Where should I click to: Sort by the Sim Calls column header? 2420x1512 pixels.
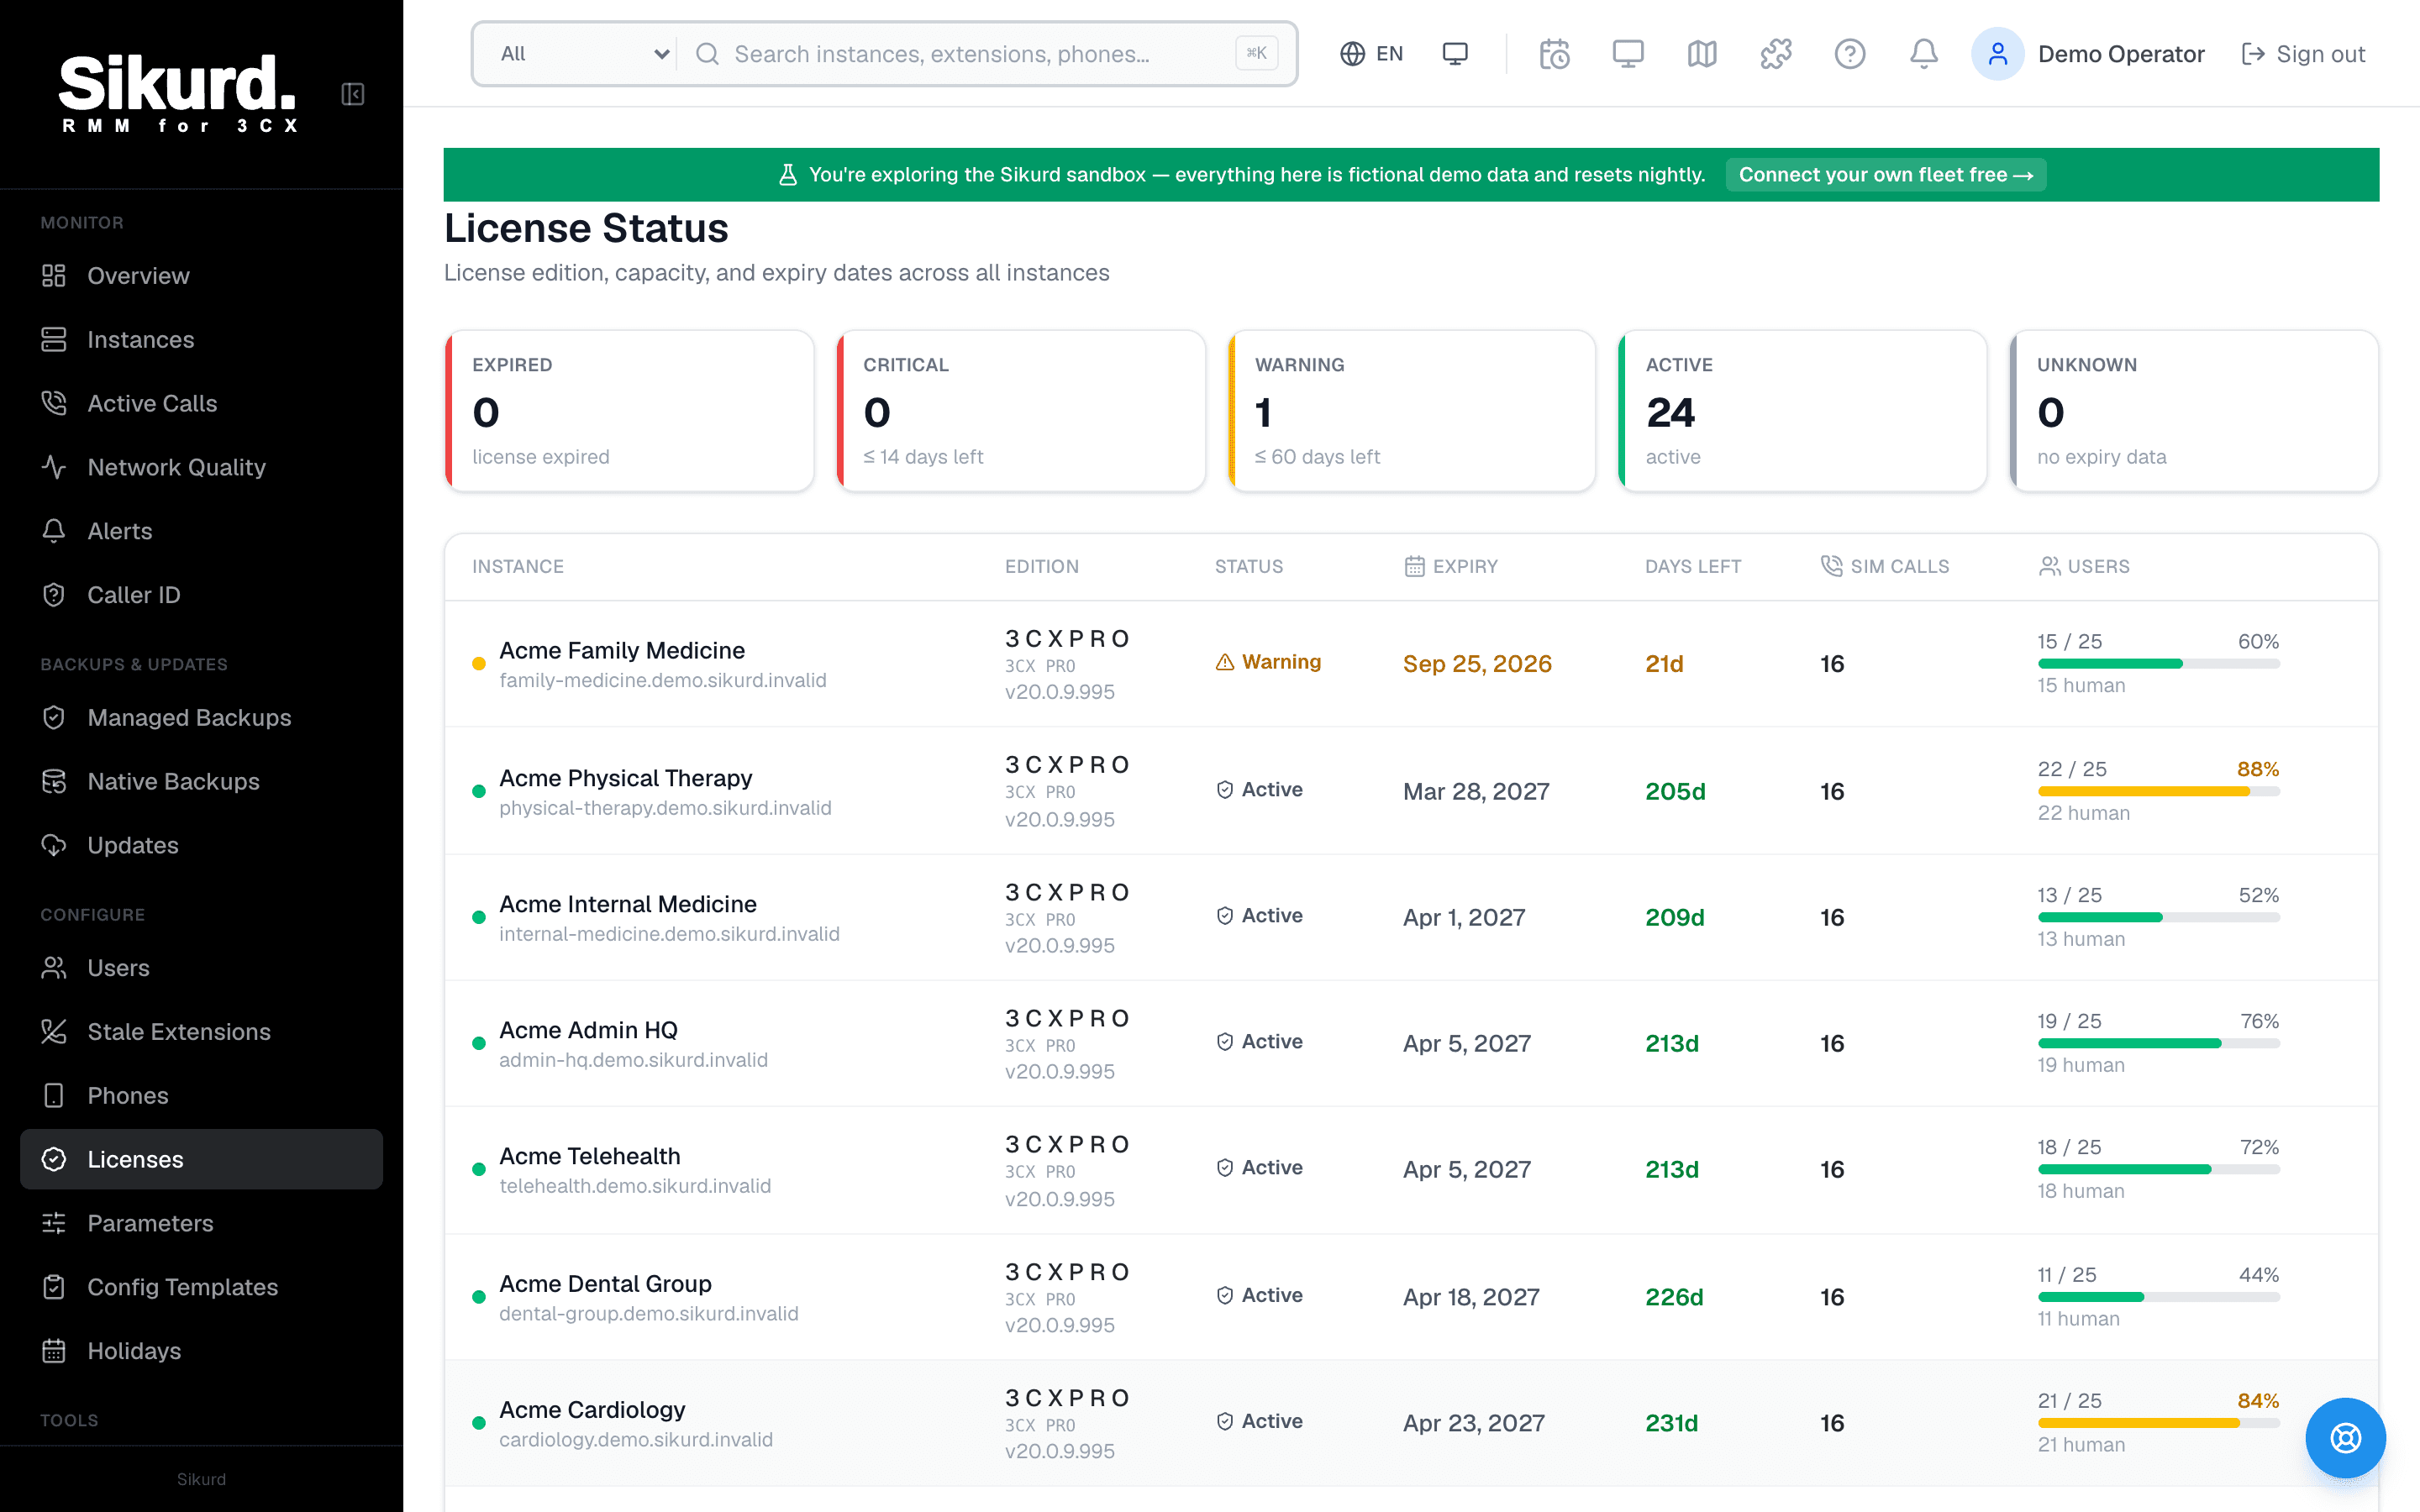tap(1885, 567)
